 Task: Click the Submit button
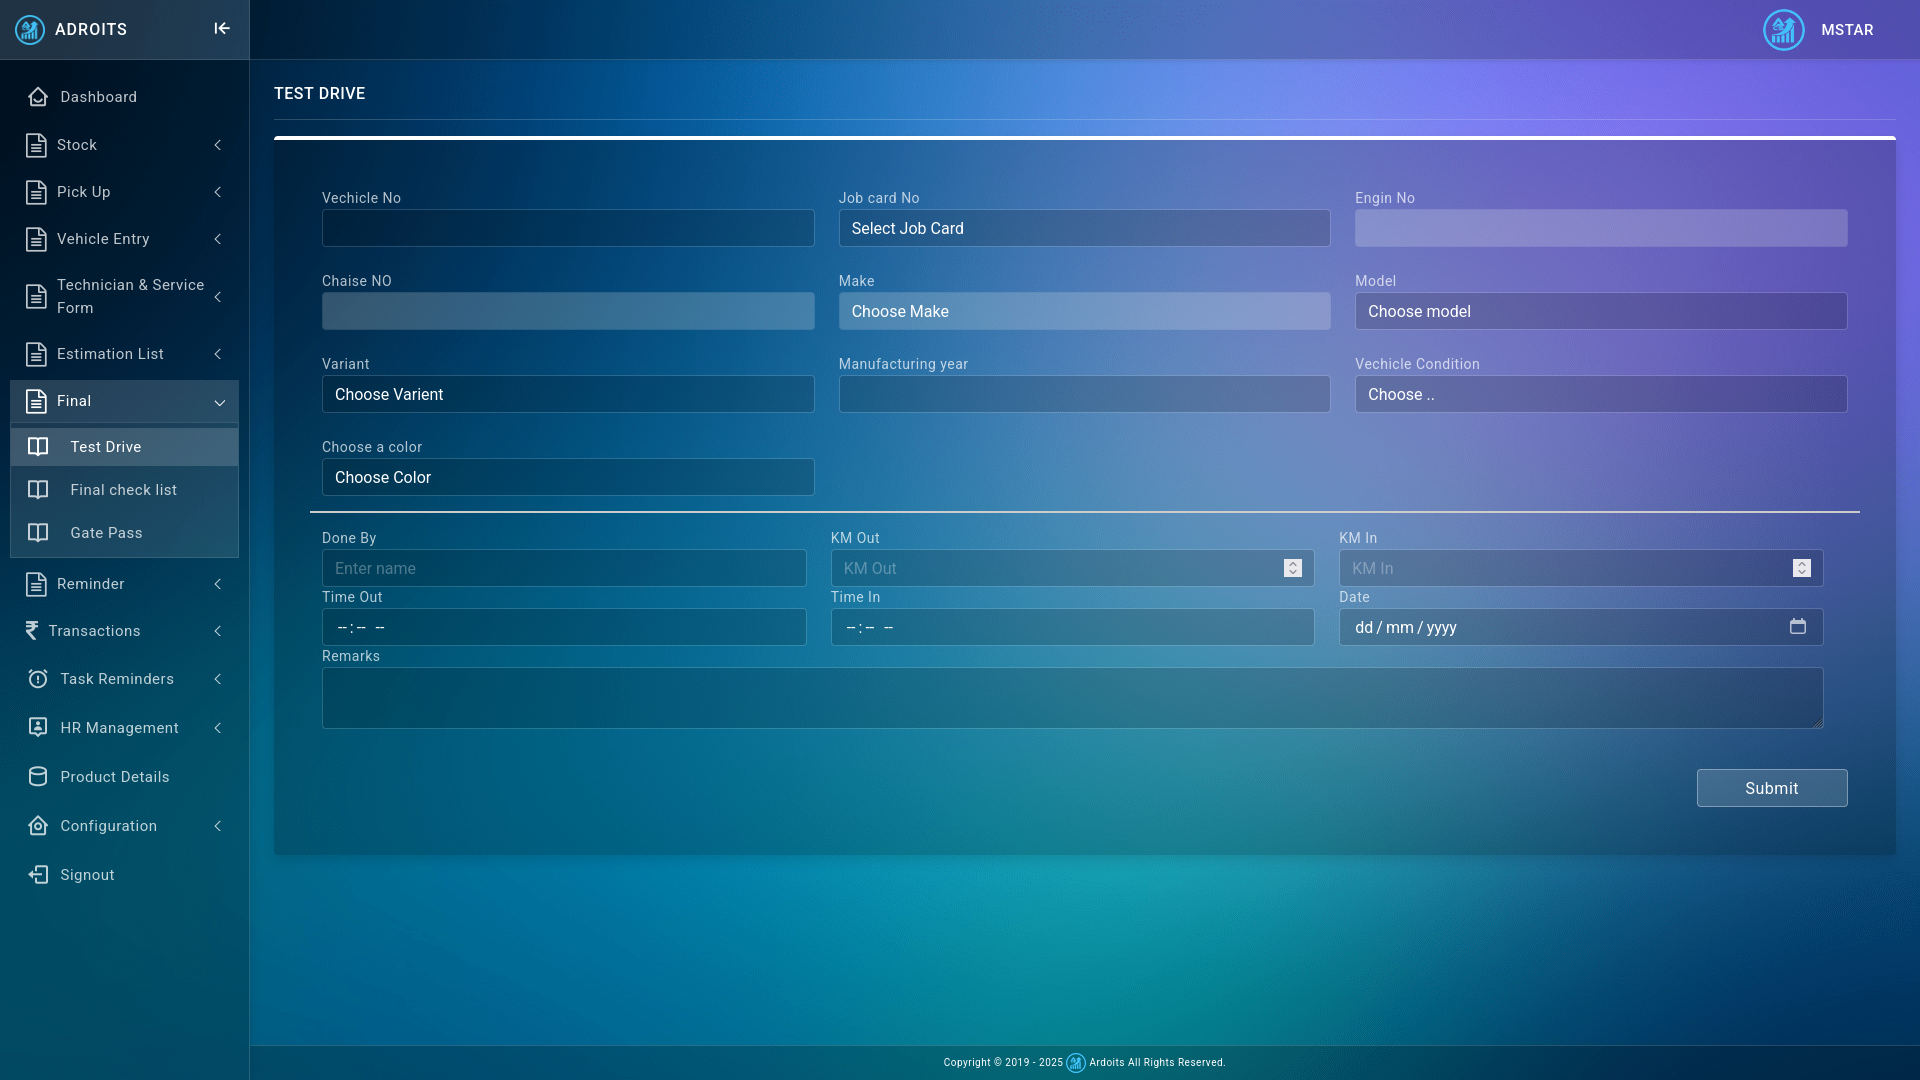(x=1771, y=788)
